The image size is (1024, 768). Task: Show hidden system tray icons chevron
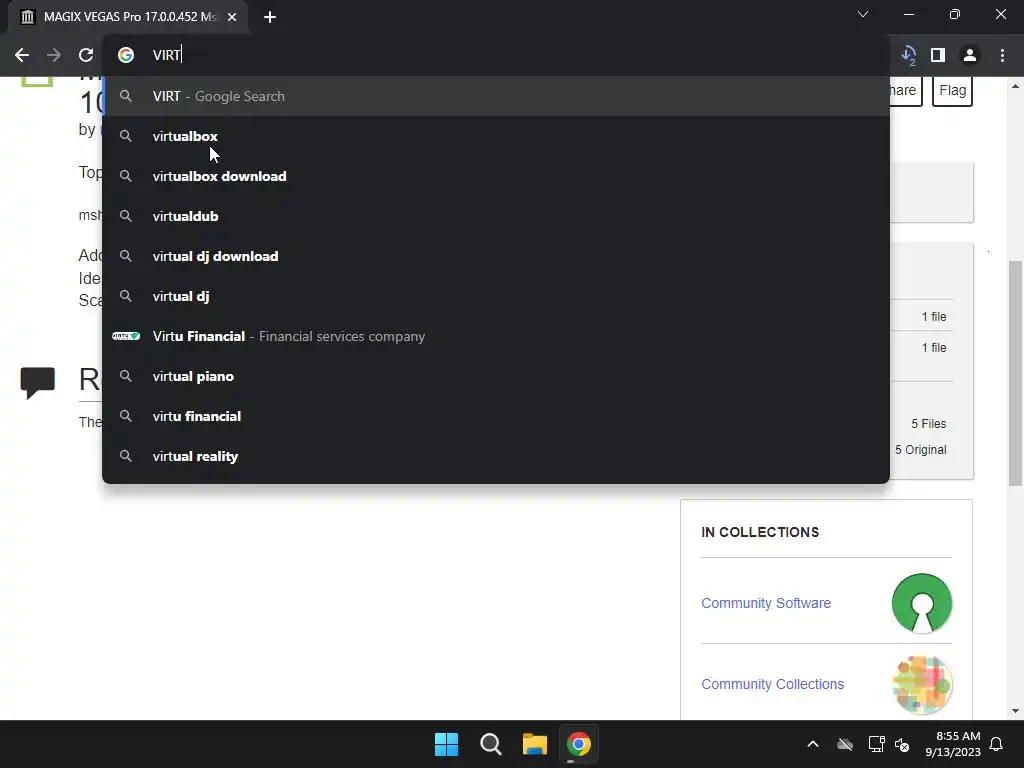point(813,744)
